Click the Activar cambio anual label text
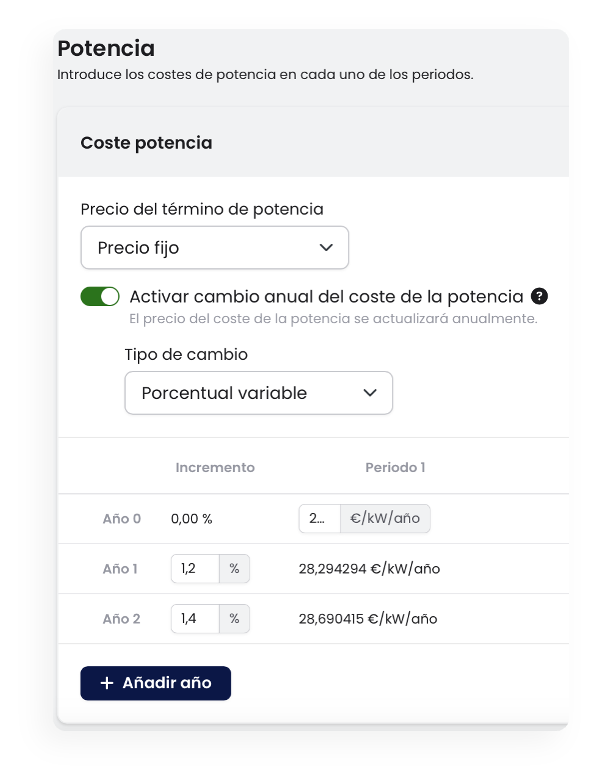 326,297
